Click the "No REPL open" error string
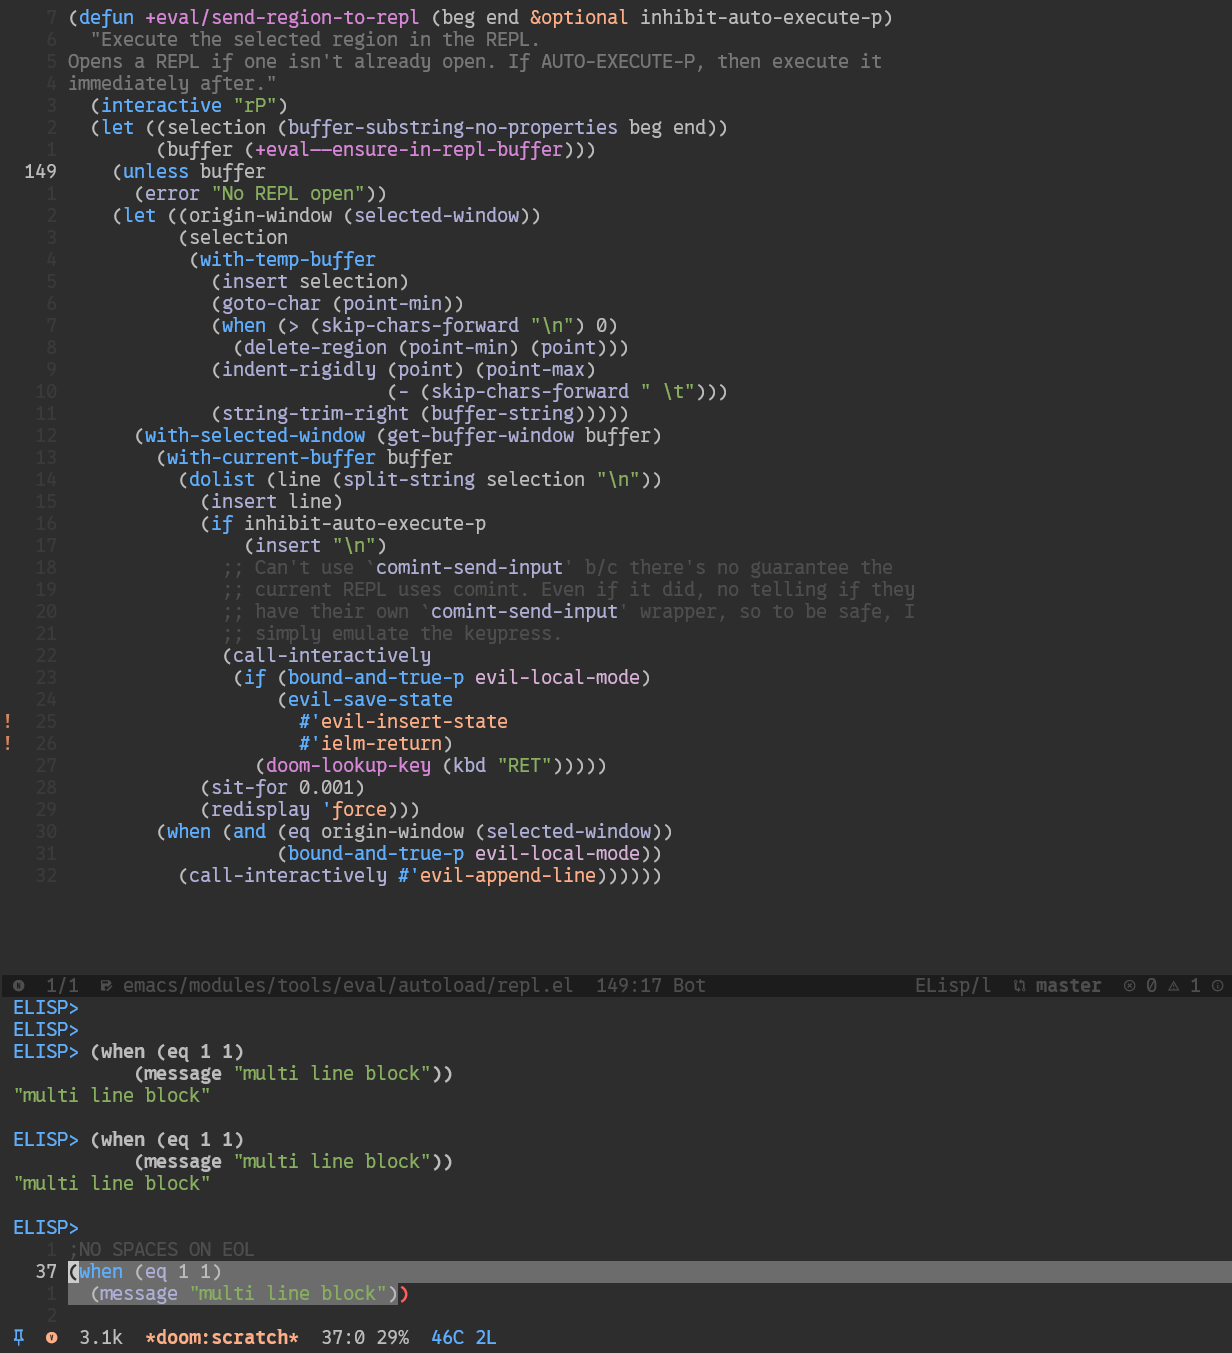The width and height of the screenshot is (1232, 1353). 287,193
